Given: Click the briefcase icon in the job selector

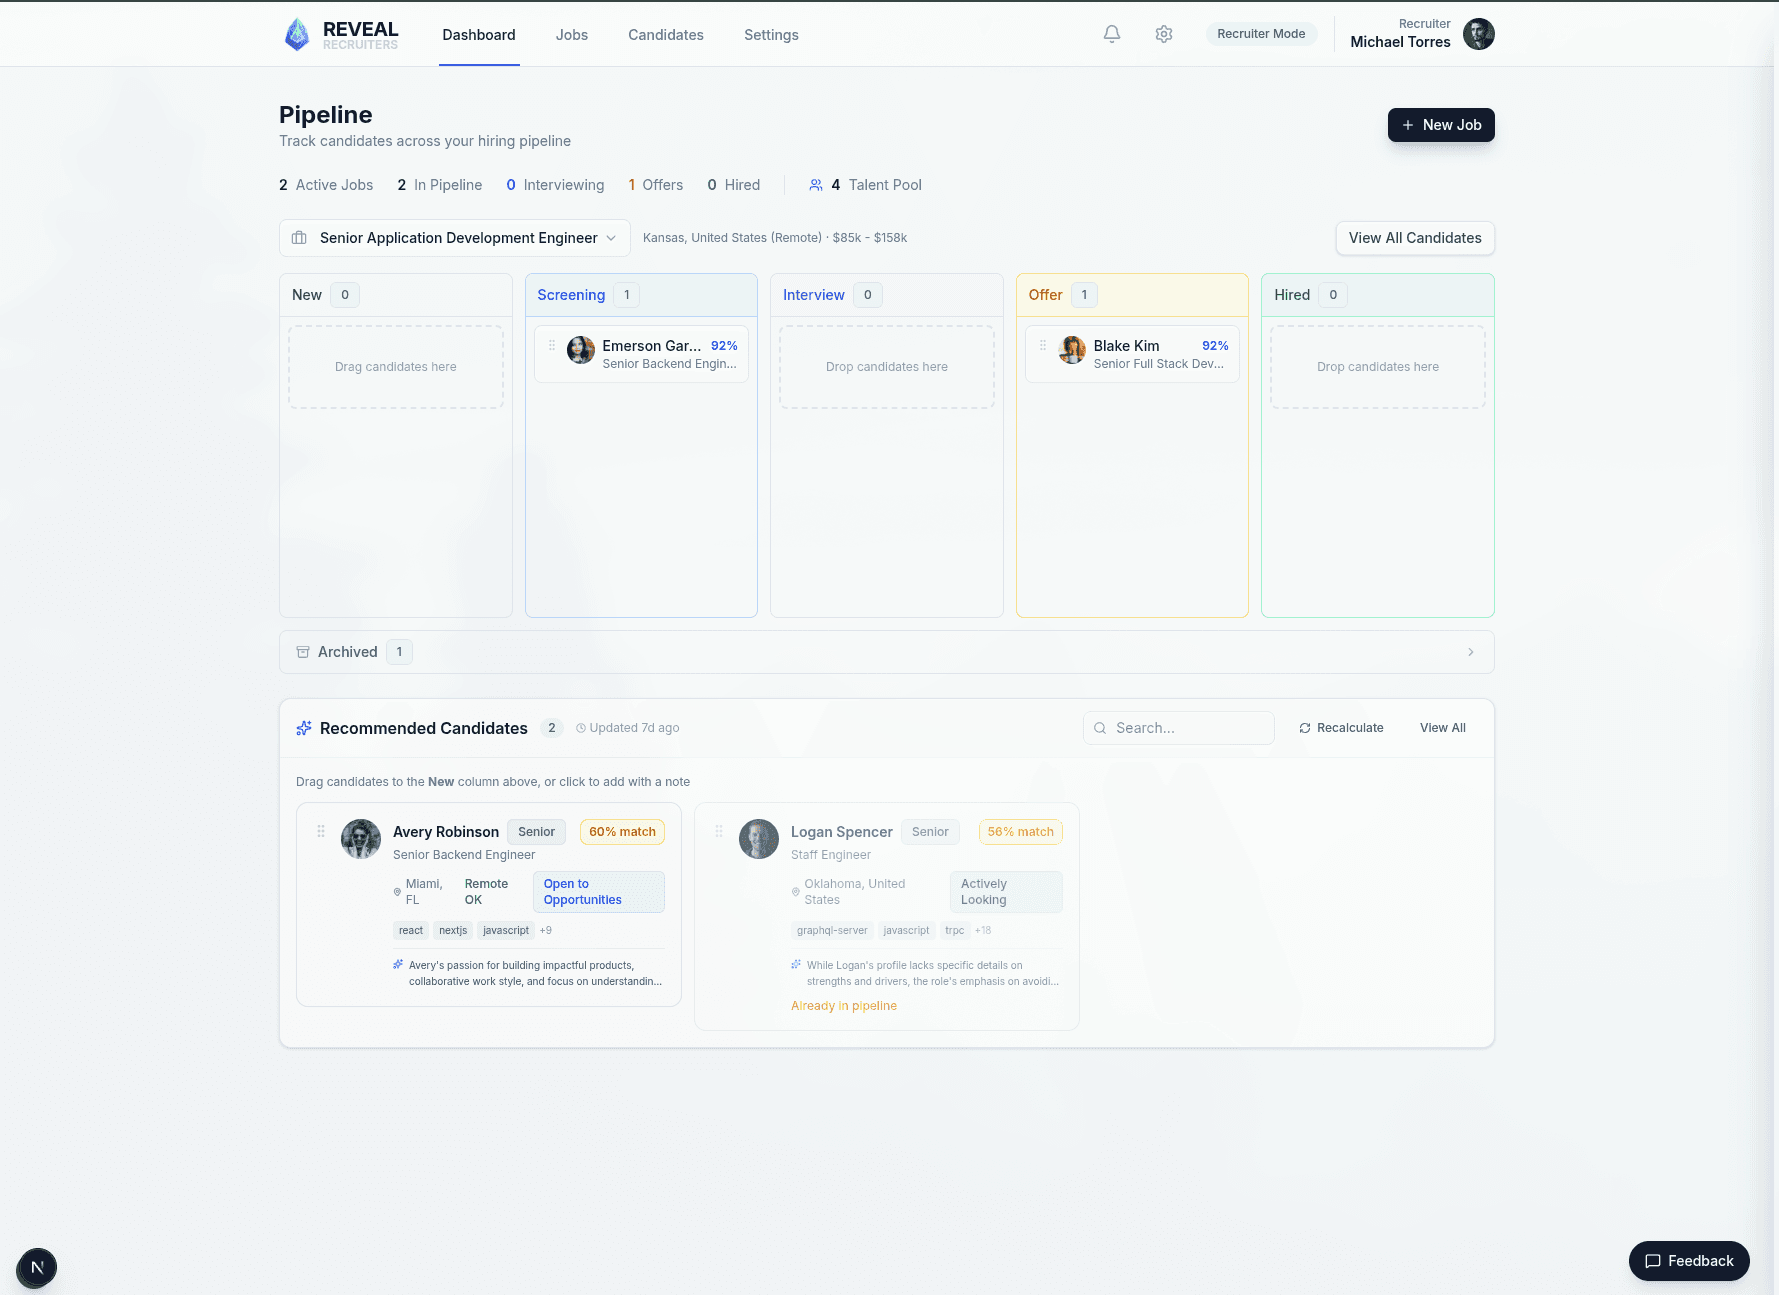Looking at the screenshot, I should [x=299, y=238].
